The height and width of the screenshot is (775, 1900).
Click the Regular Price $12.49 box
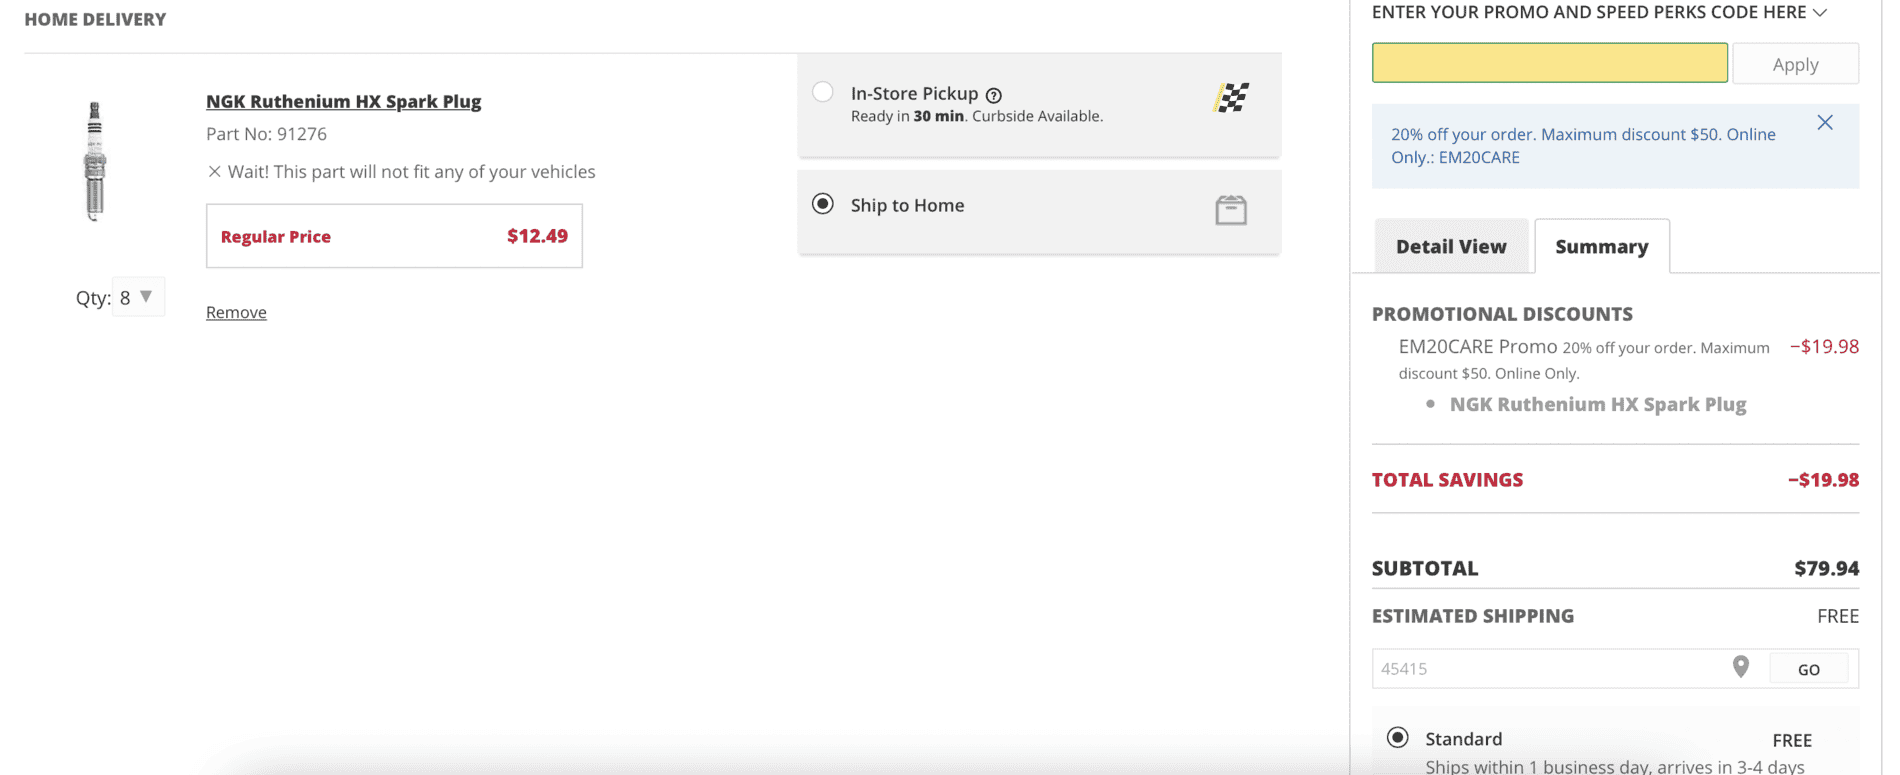394,236
